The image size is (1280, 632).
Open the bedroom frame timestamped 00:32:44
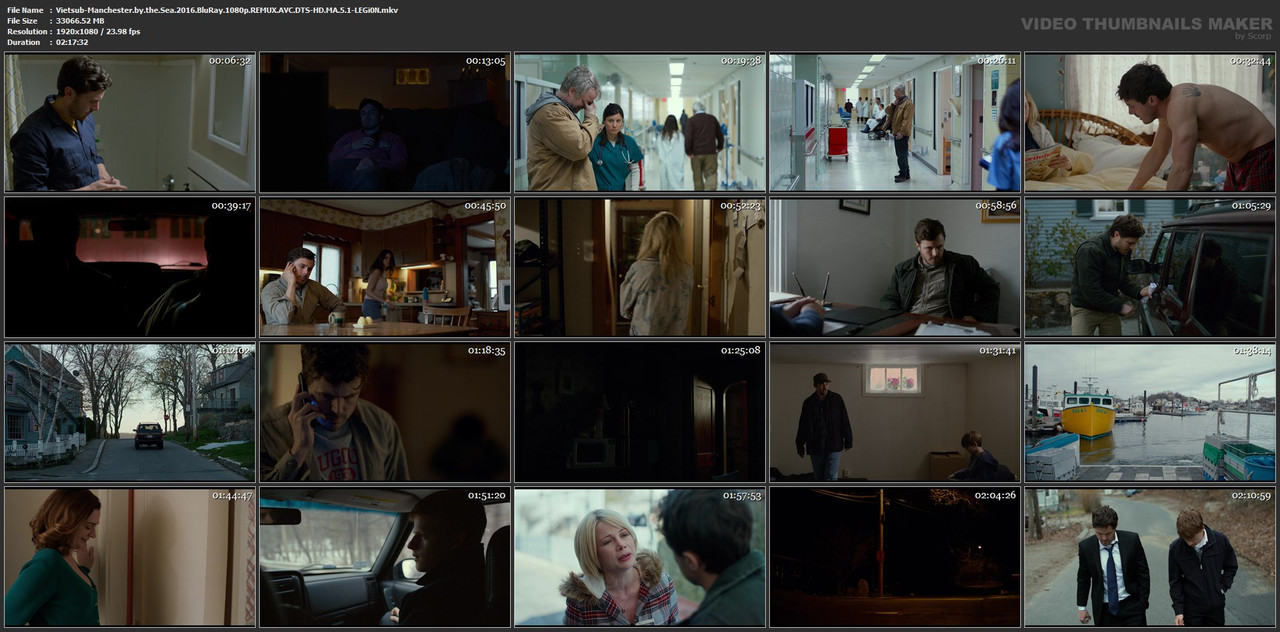[x=1150, y=122]
